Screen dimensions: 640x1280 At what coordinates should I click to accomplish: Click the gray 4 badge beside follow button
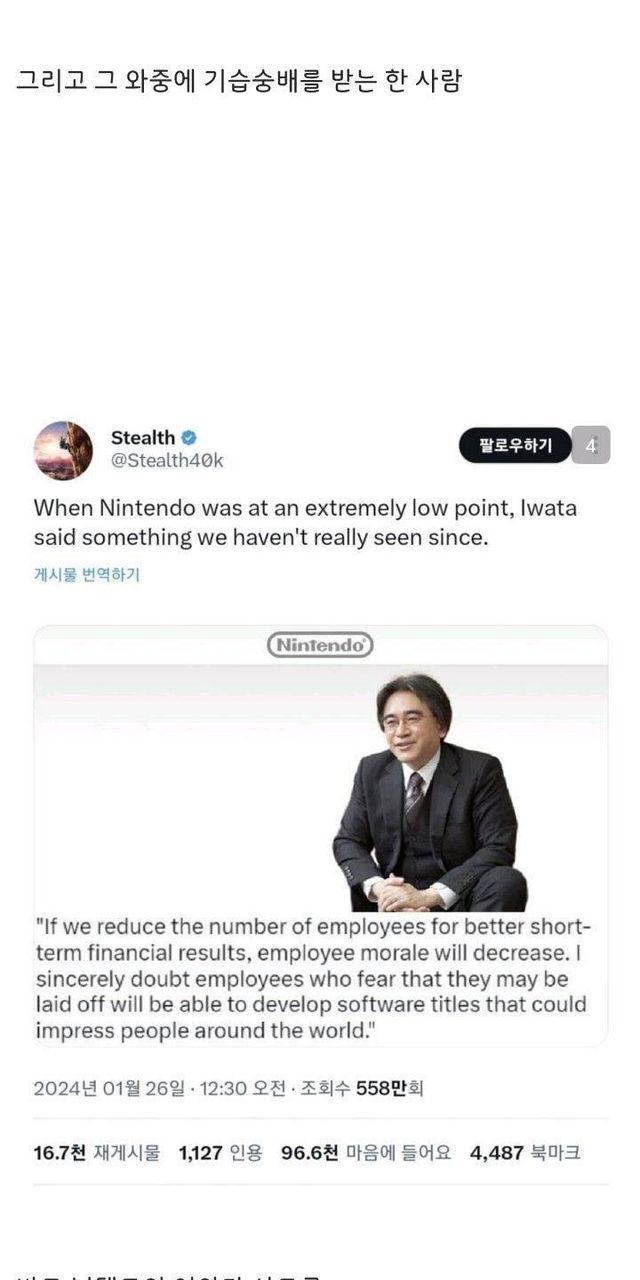tap(591, 445)
